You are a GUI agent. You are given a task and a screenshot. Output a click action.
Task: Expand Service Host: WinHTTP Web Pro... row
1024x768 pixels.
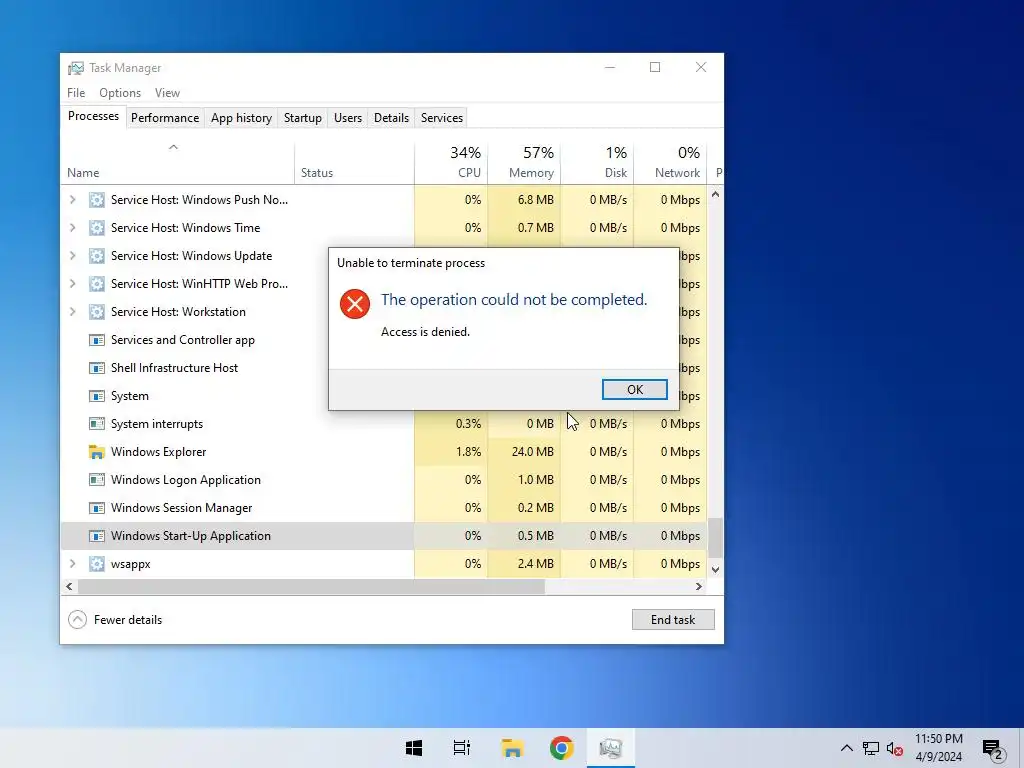pyautogui.click(x=72, y=284)
